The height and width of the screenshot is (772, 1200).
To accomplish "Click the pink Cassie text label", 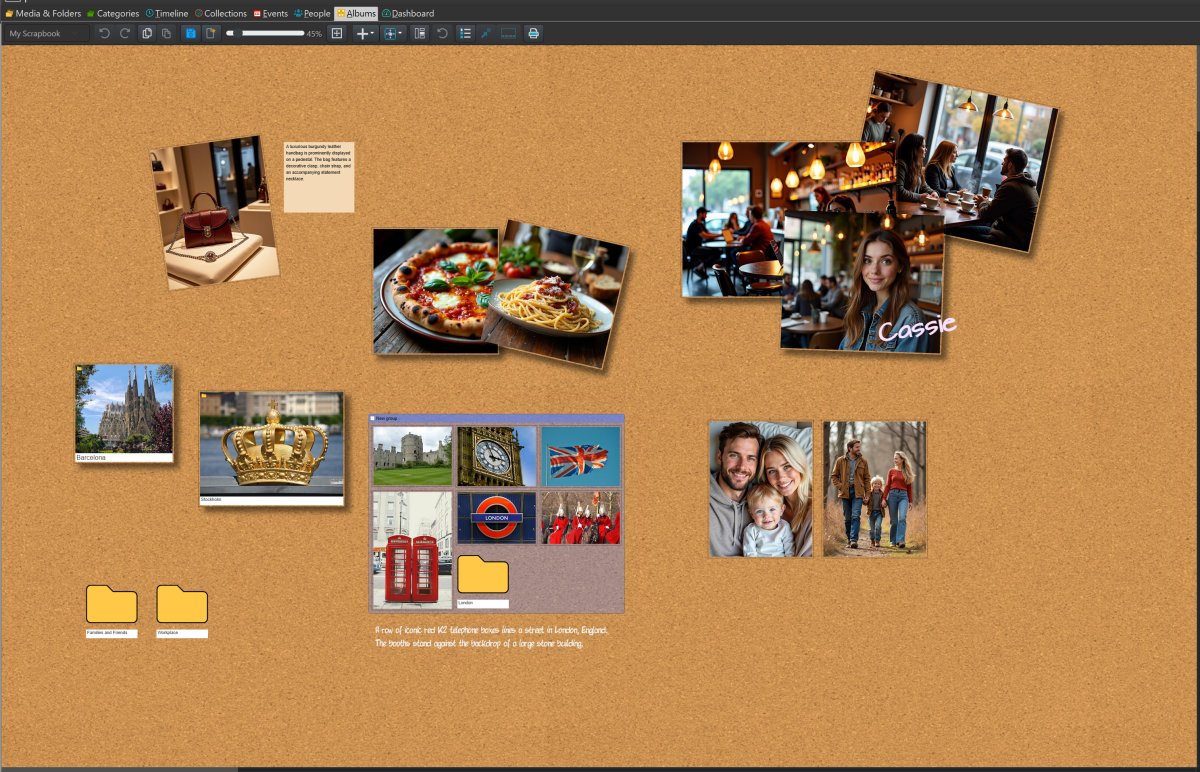I will click(x=917, y=328).
